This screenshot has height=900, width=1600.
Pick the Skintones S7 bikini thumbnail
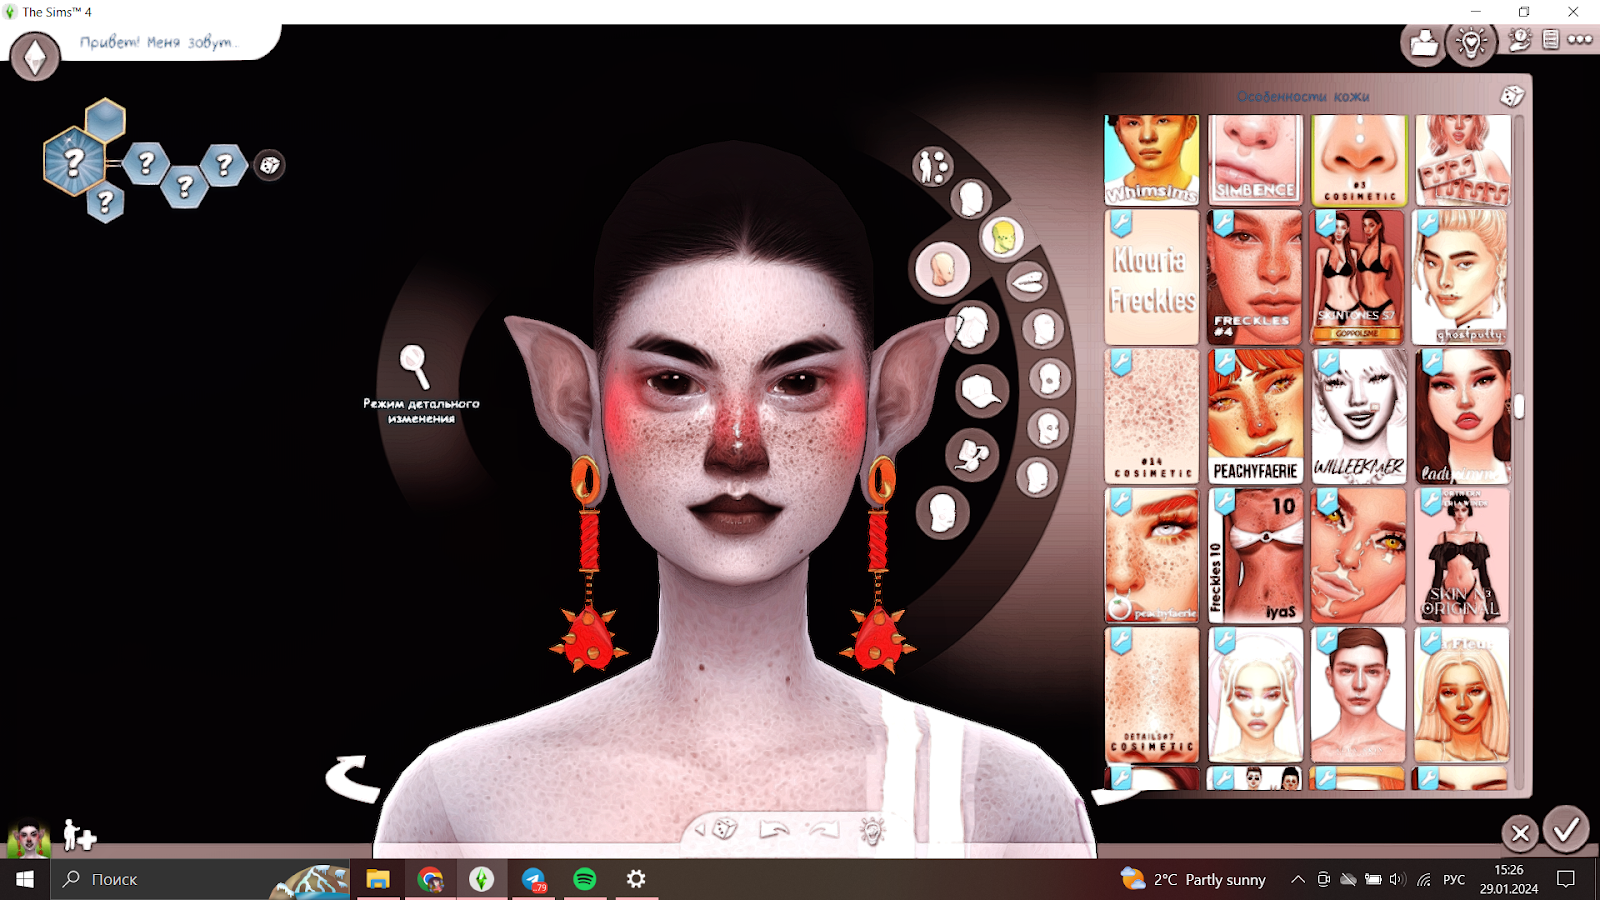pyautogui.click(x=1359, y=277)
